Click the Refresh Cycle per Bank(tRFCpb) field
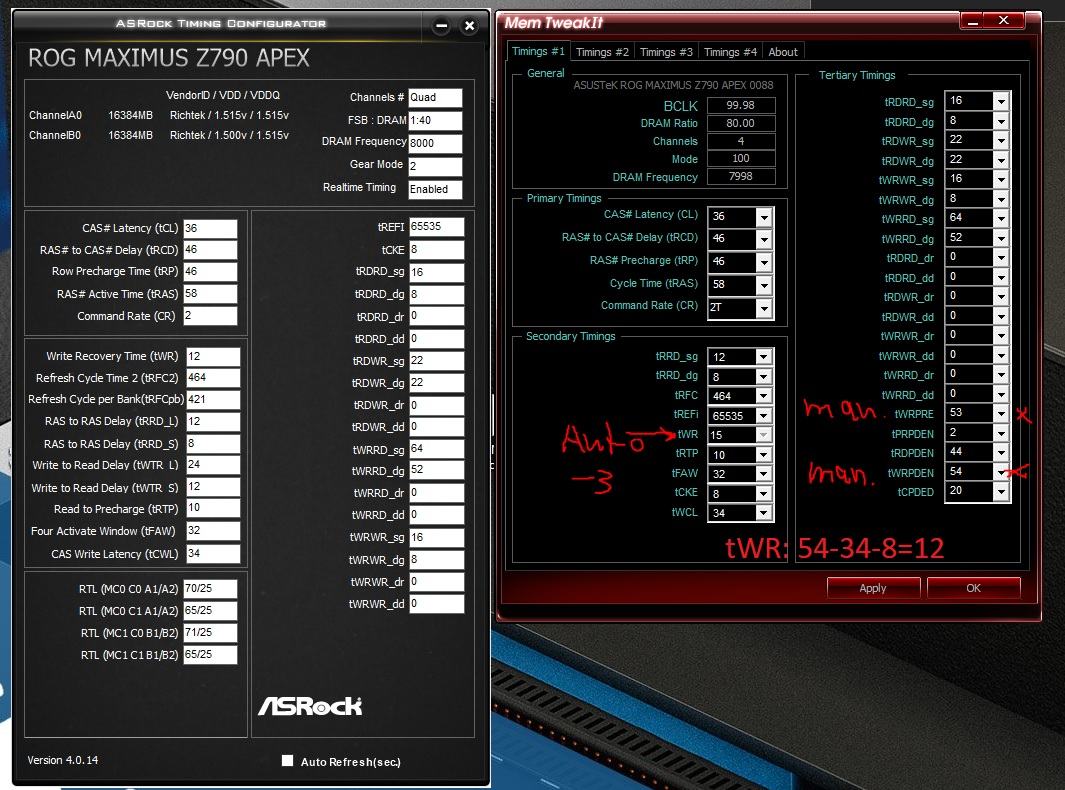This screenshot has width=1065, height=790. [x=213, y=399]
